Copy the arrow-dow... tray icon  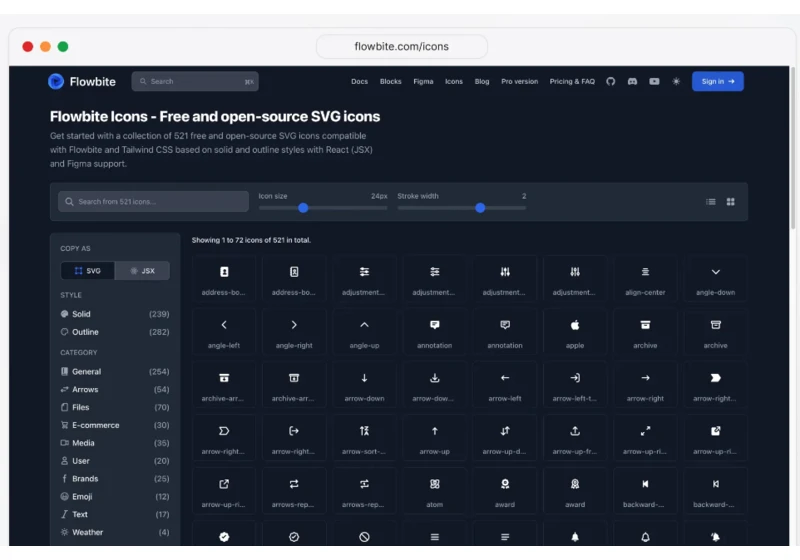[x=435, y=386]
